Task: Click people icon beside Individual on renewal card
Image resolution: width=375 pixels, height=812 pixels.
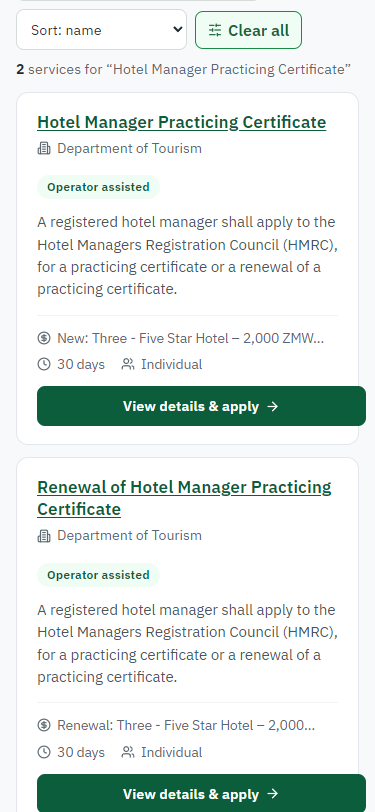Action: point(127,752)
